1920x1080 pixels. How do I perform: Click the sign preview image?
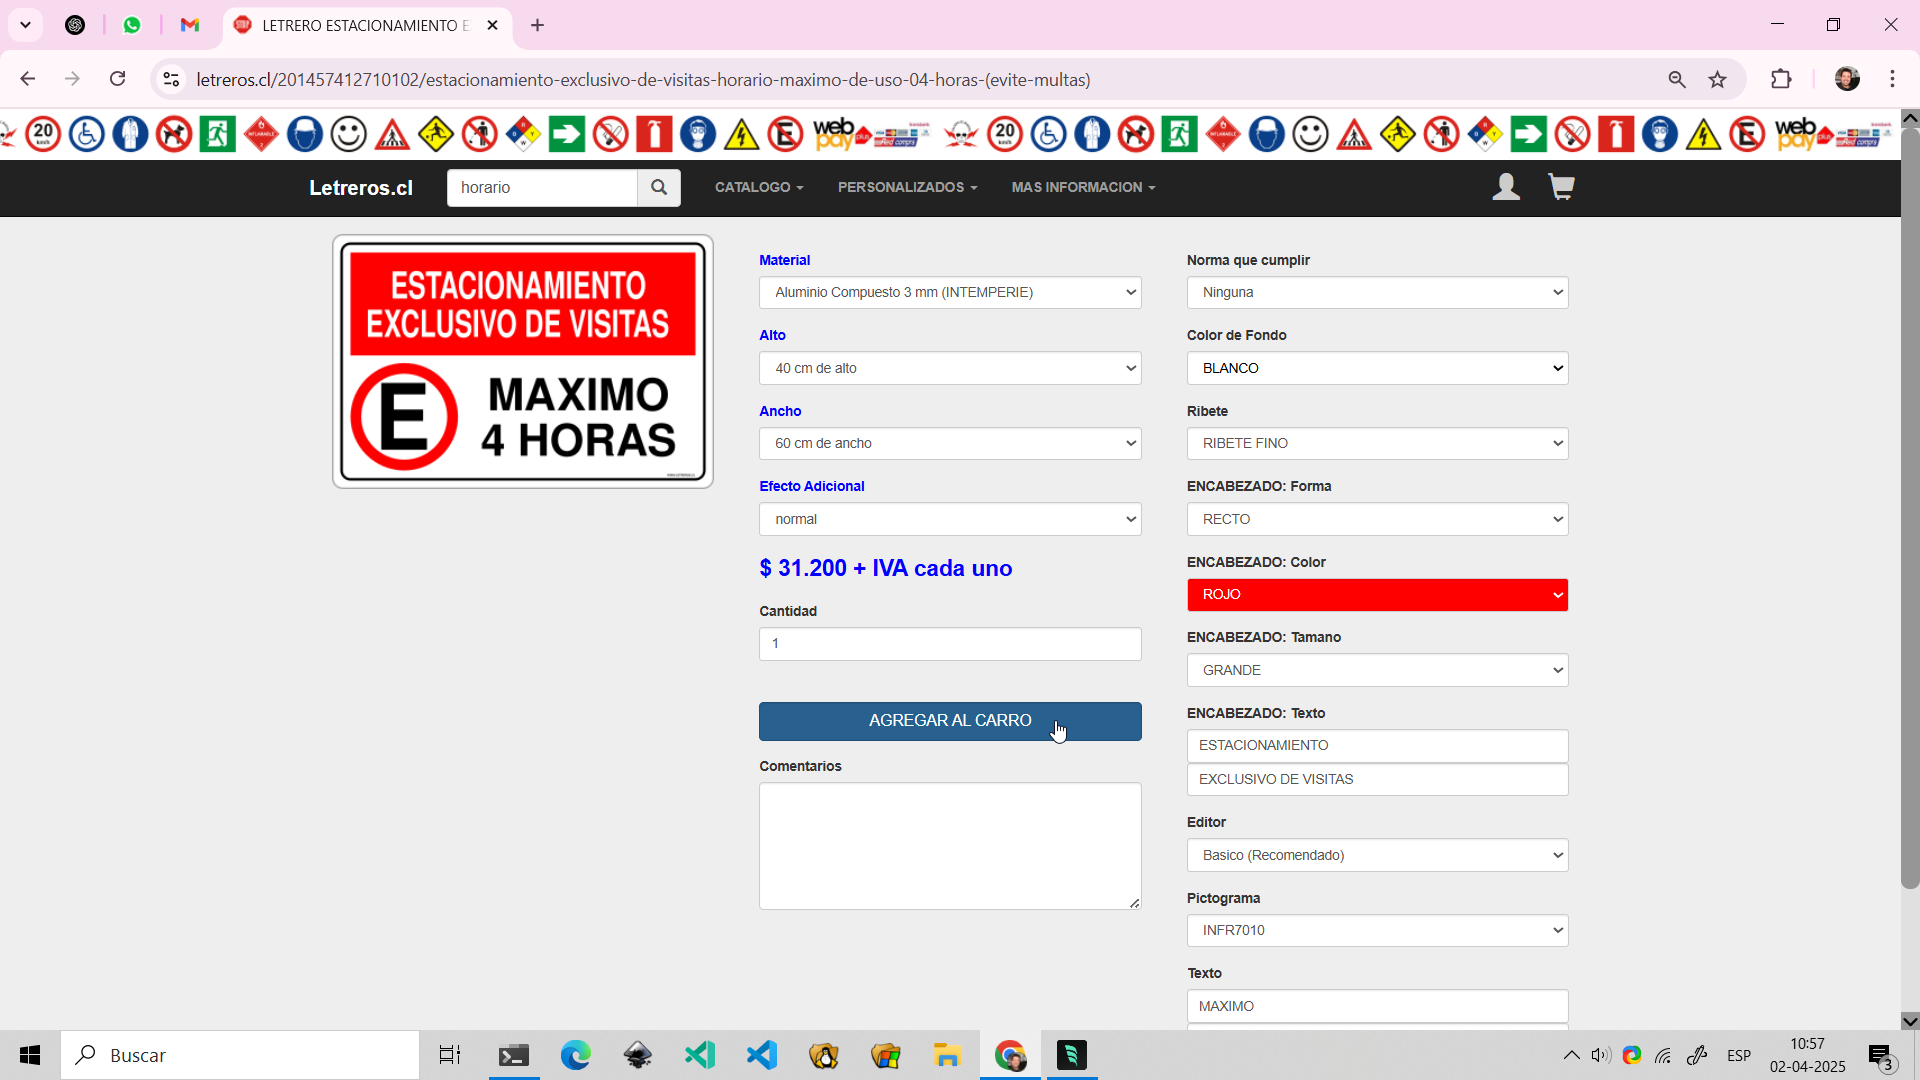click(523, 362)
